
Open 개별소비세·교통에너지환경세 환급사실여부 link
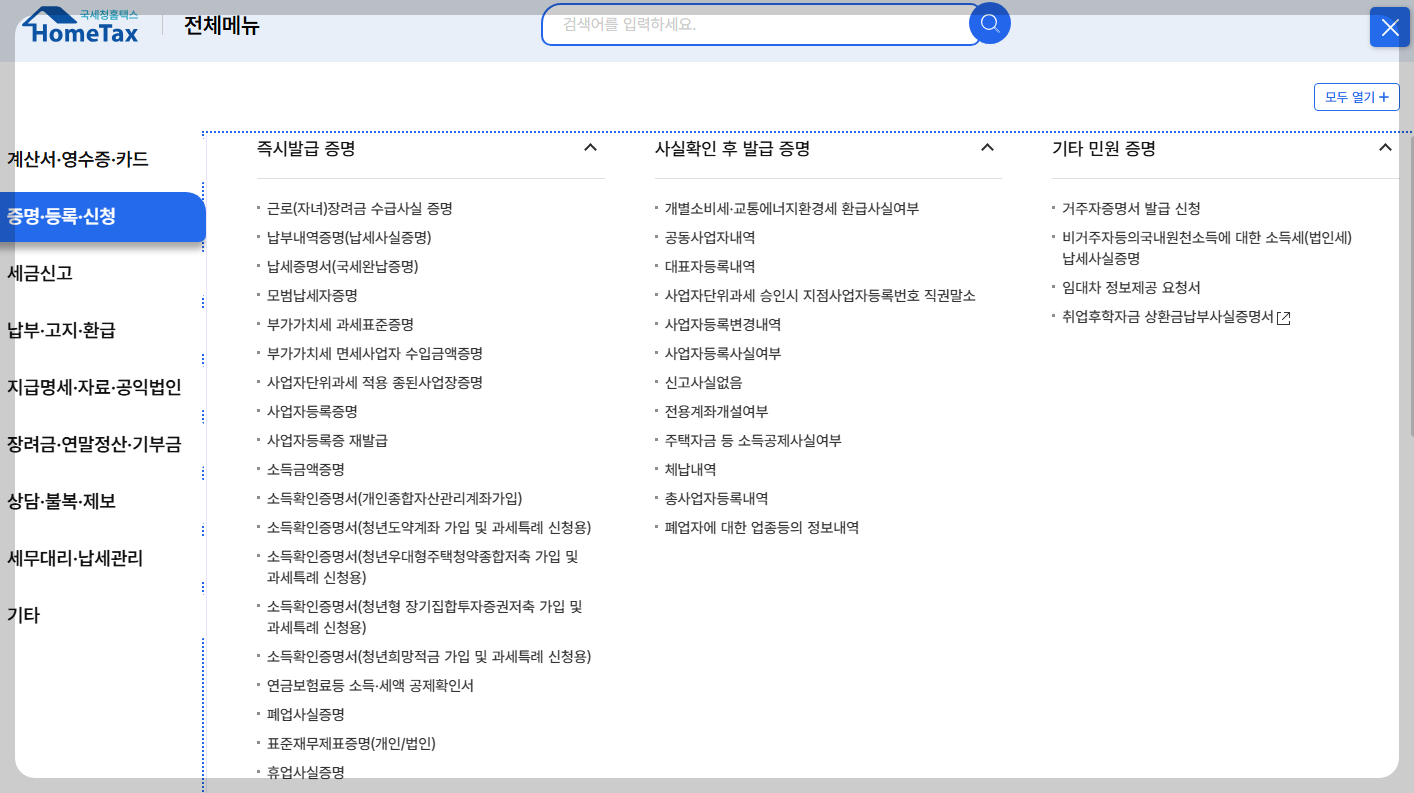792,209
